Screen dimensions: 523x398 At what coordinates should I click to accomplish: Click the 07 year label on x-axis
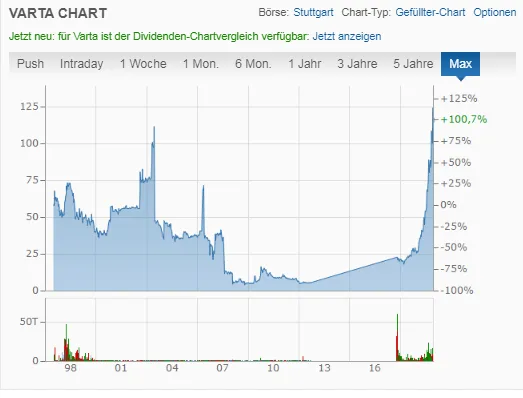(x=222, y=368)
